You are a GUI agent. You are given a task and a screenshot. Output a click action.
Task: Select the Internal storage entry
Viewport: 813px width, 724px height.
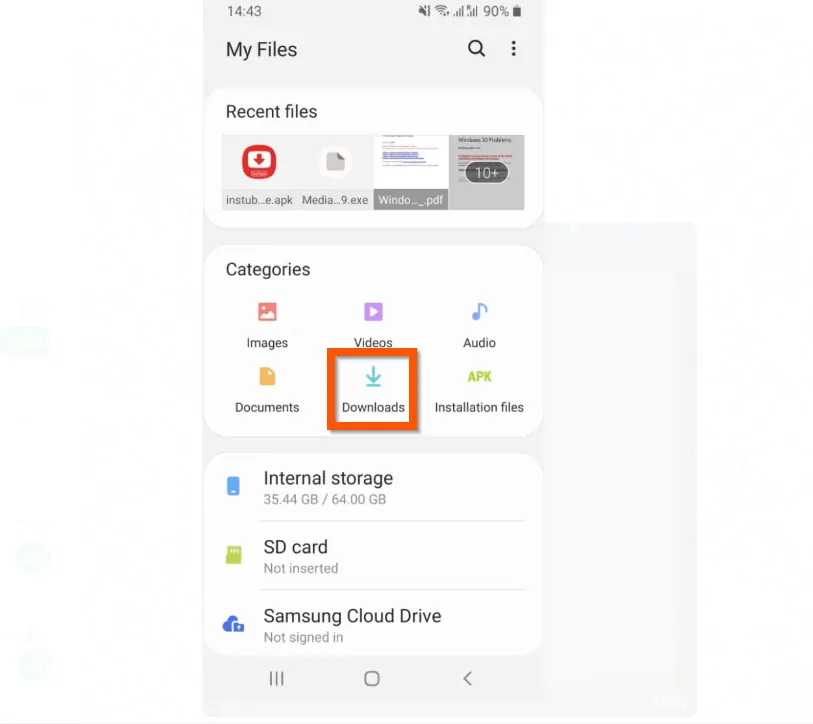[328, 486]
